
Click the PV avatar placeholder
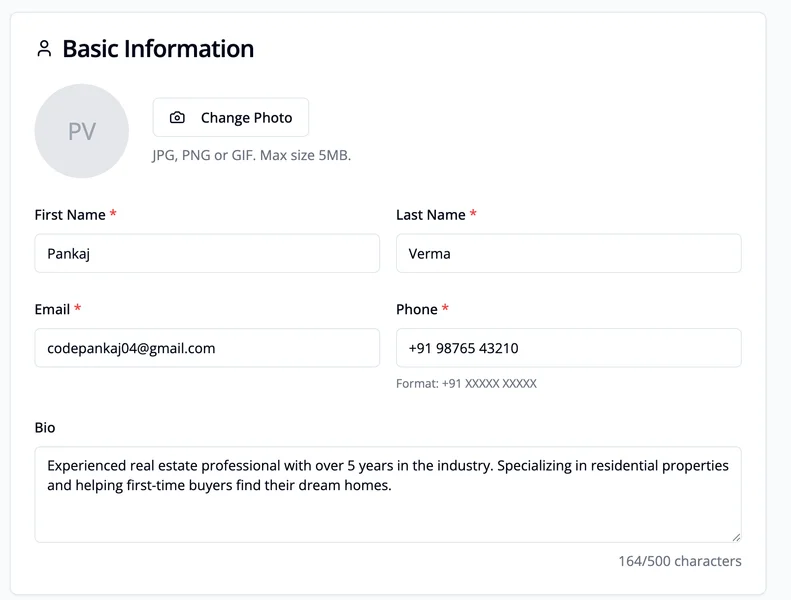click(x=82, y=131)
